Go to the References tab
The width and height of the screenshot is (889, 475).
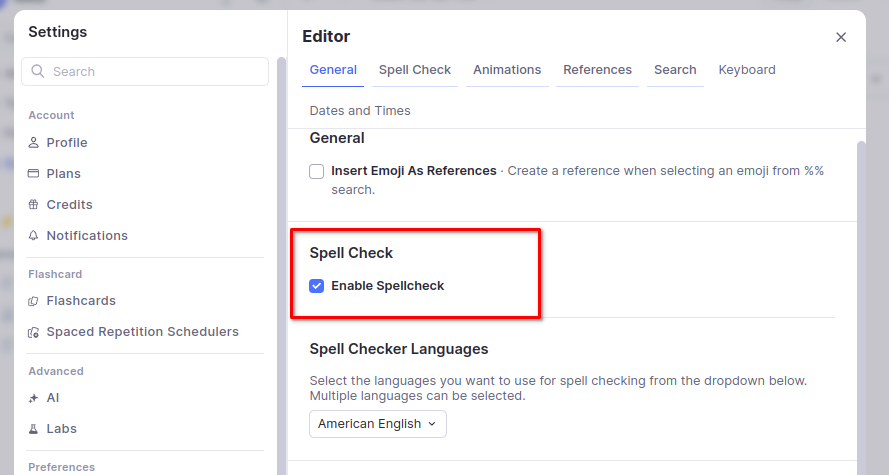[x=597, y=70]
